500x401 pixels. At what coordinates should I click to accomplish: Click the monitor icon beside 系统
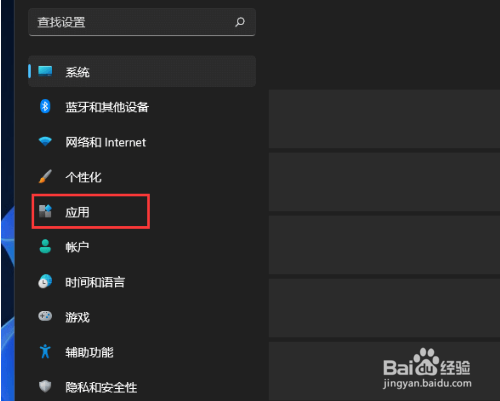click(x=45, y=71)
